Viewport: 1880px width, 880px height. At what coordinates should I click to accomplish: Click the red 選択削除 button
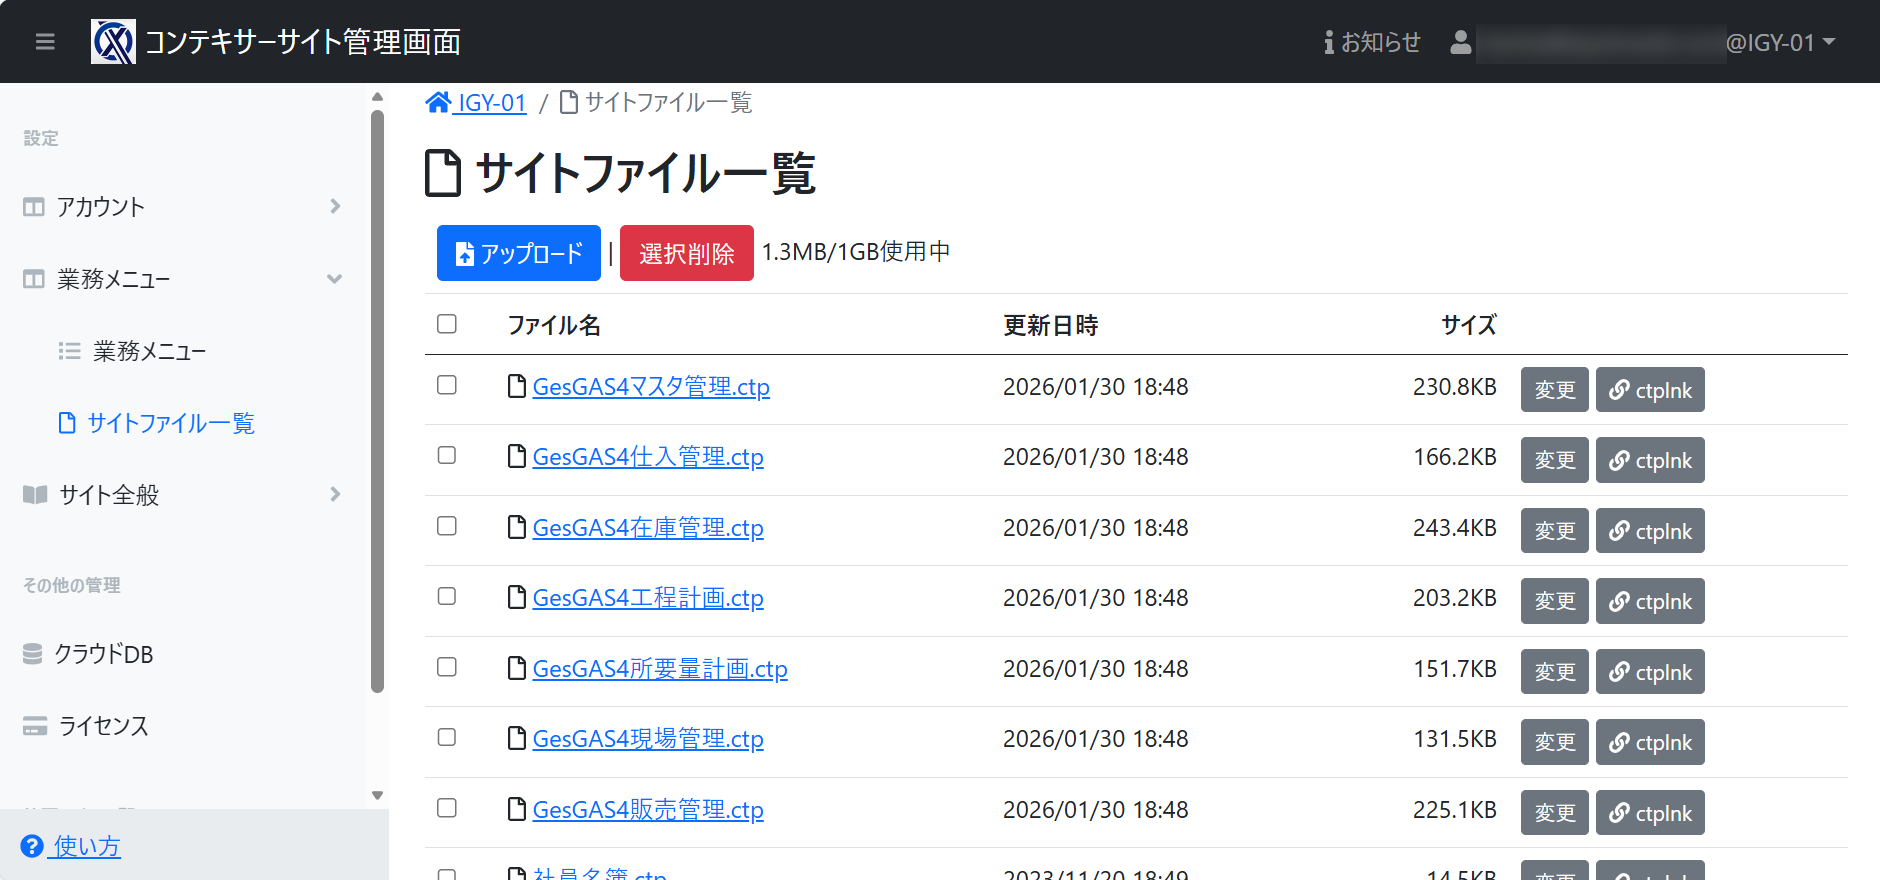coord(686,253)
